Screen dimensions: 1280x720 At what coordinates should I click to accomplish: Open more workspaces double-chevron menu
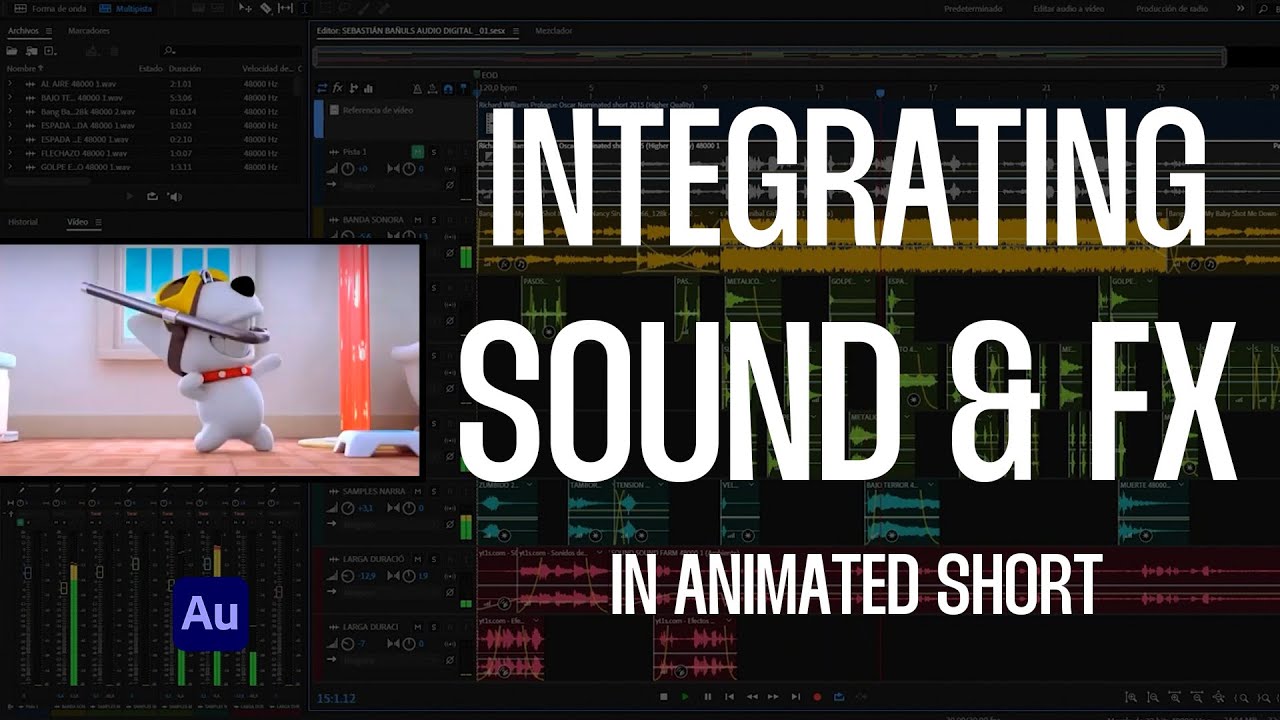pyautogui.click(x=1241, y=9)
